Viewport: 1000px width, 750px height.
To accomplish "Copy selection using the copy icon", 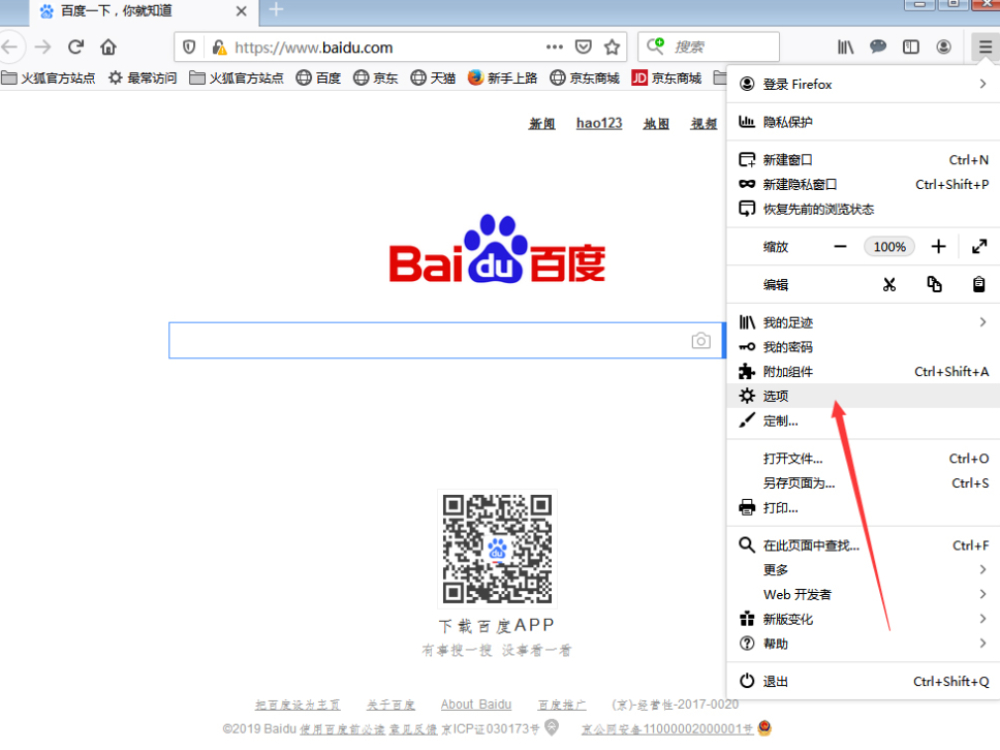I will [x=934, y=284].
